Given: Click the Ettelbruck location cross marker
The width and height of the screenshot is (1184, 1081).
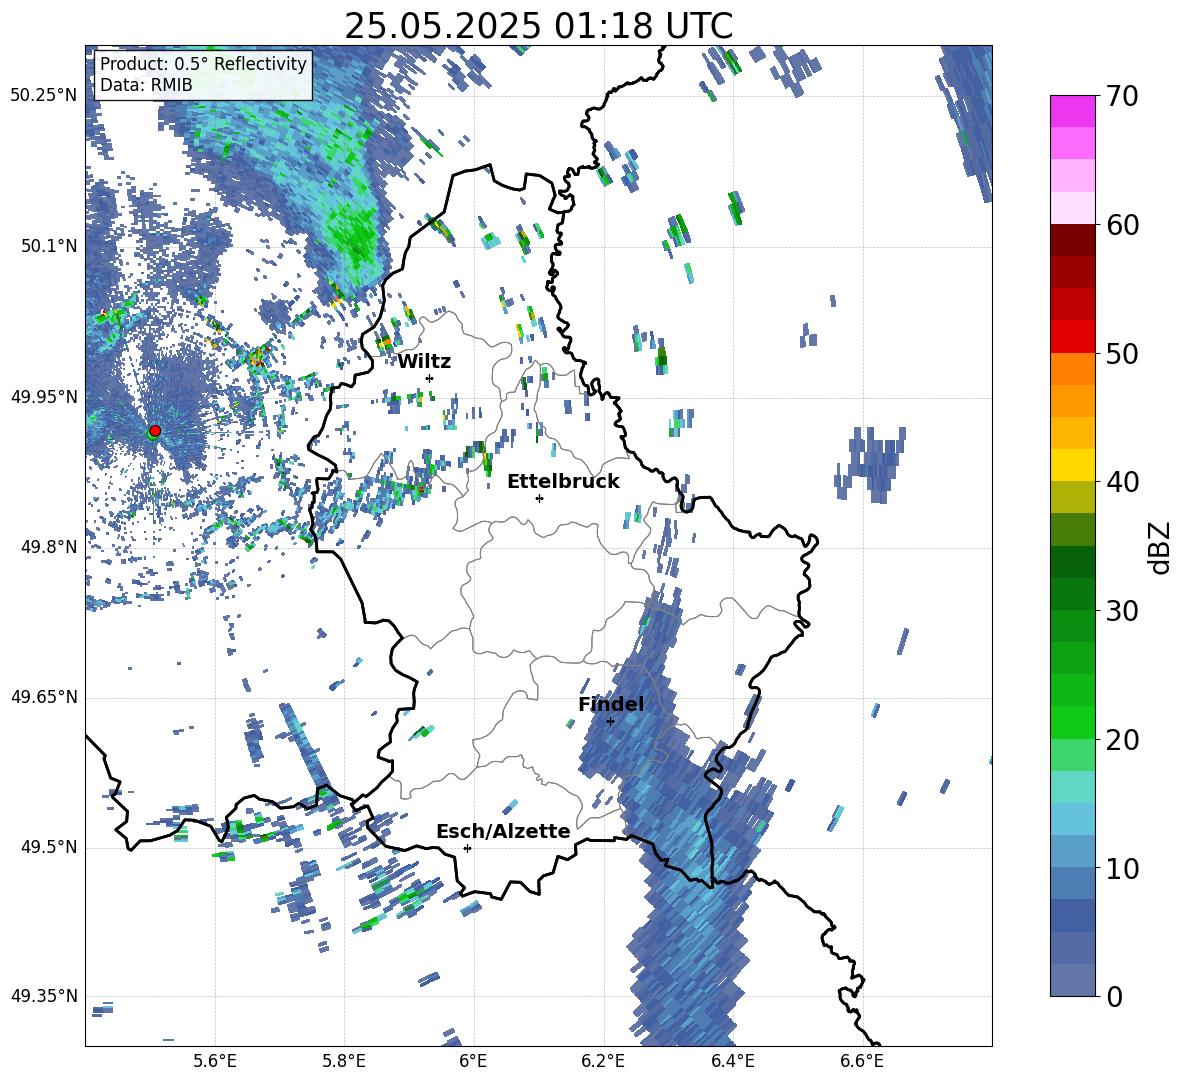Looking at the screenshot, I should (x=539, y=498).
